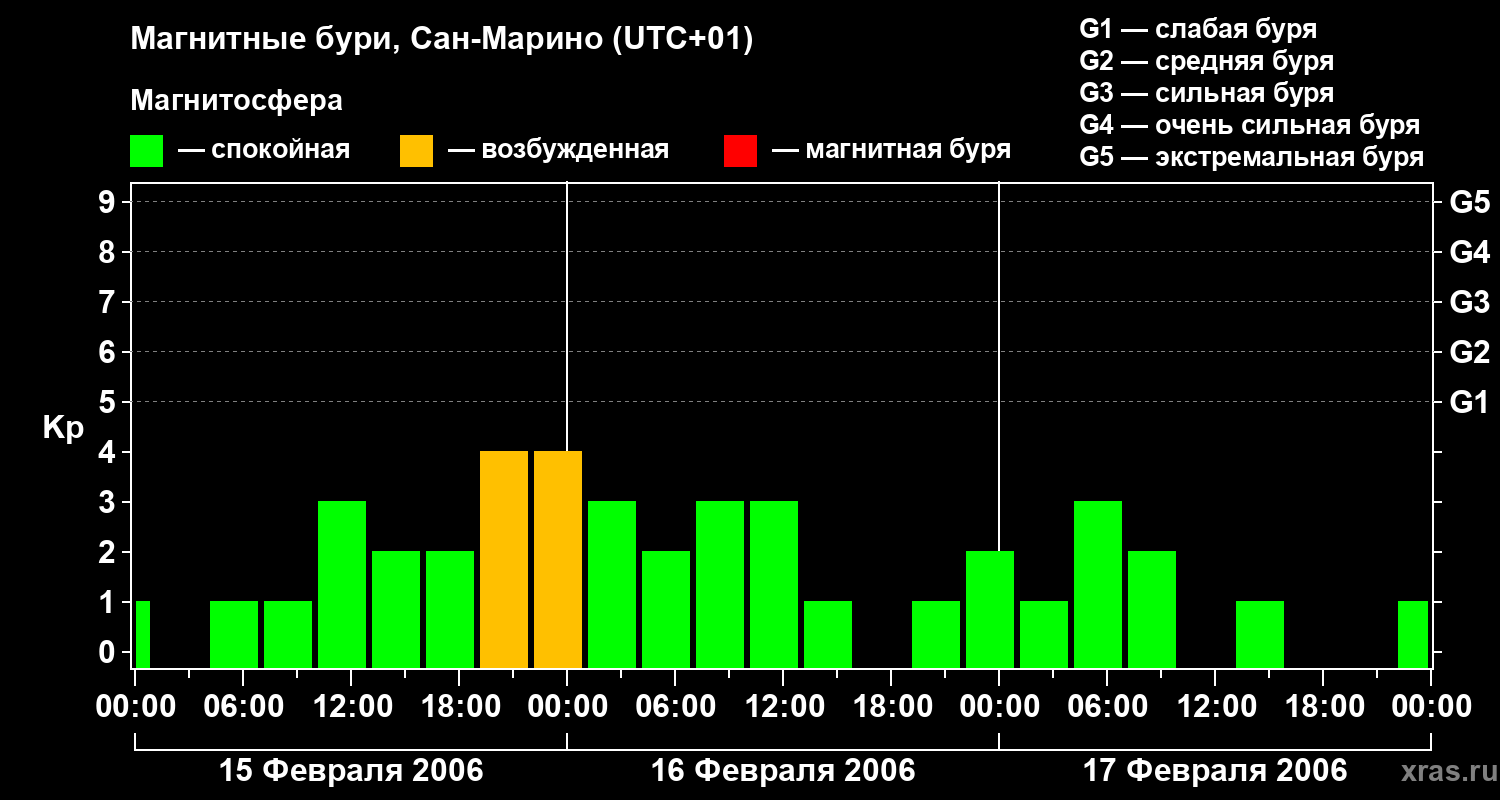Click the orange Kp 4 bar crossing midnight into 16 February
1500x800 pixels.
pyautogui.click(x=558, y=560)
